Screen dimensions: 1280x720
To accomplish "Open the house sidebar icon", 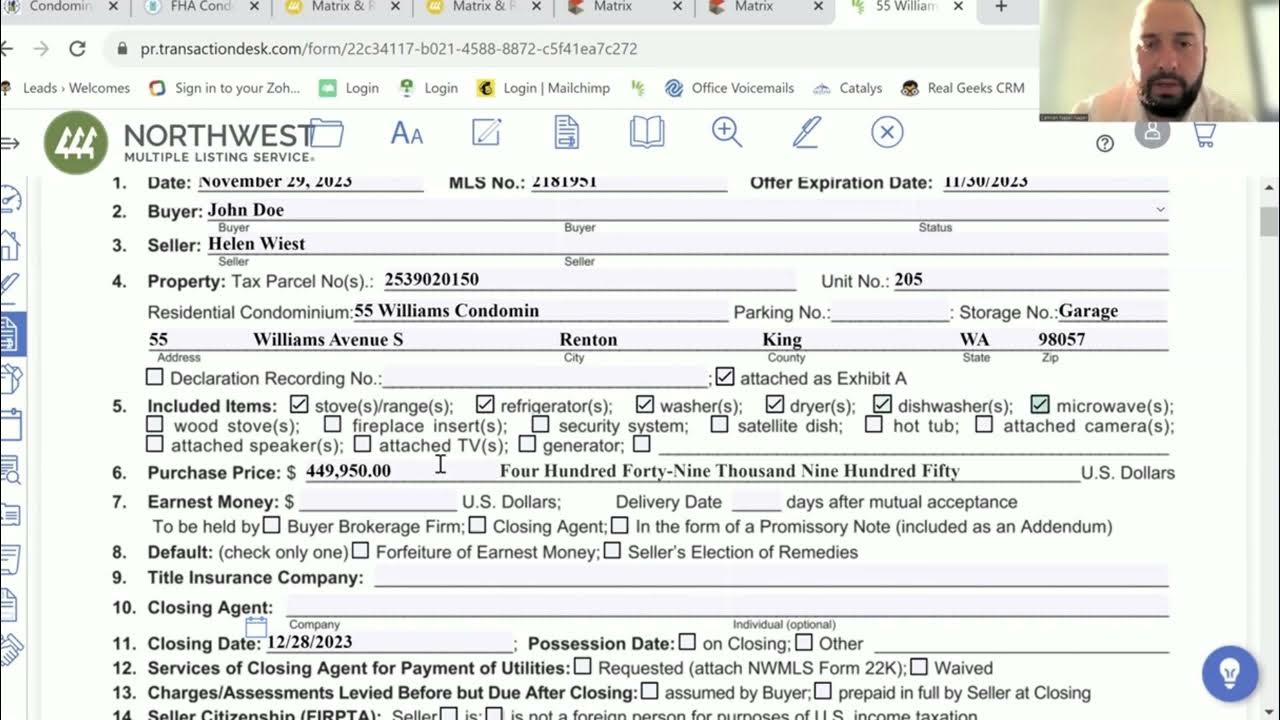I will [10, 244].
